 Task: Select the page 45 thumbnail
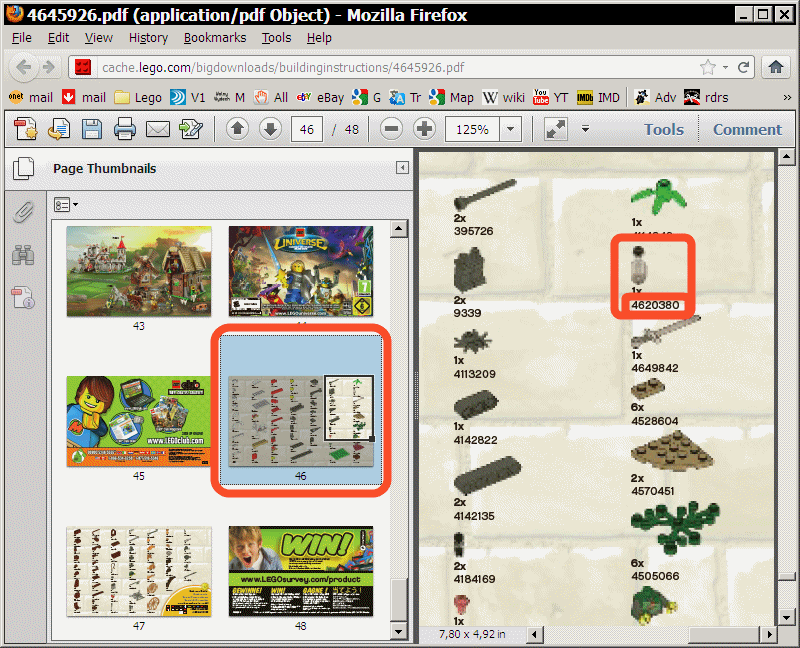[139, 421]
